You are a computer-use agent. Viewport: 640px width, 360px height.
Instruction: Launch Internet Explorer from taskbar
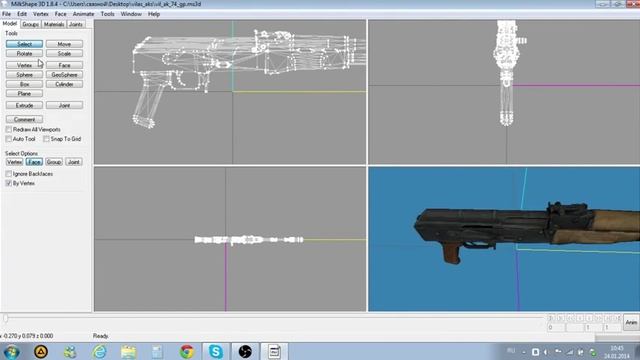pos(99,351)
